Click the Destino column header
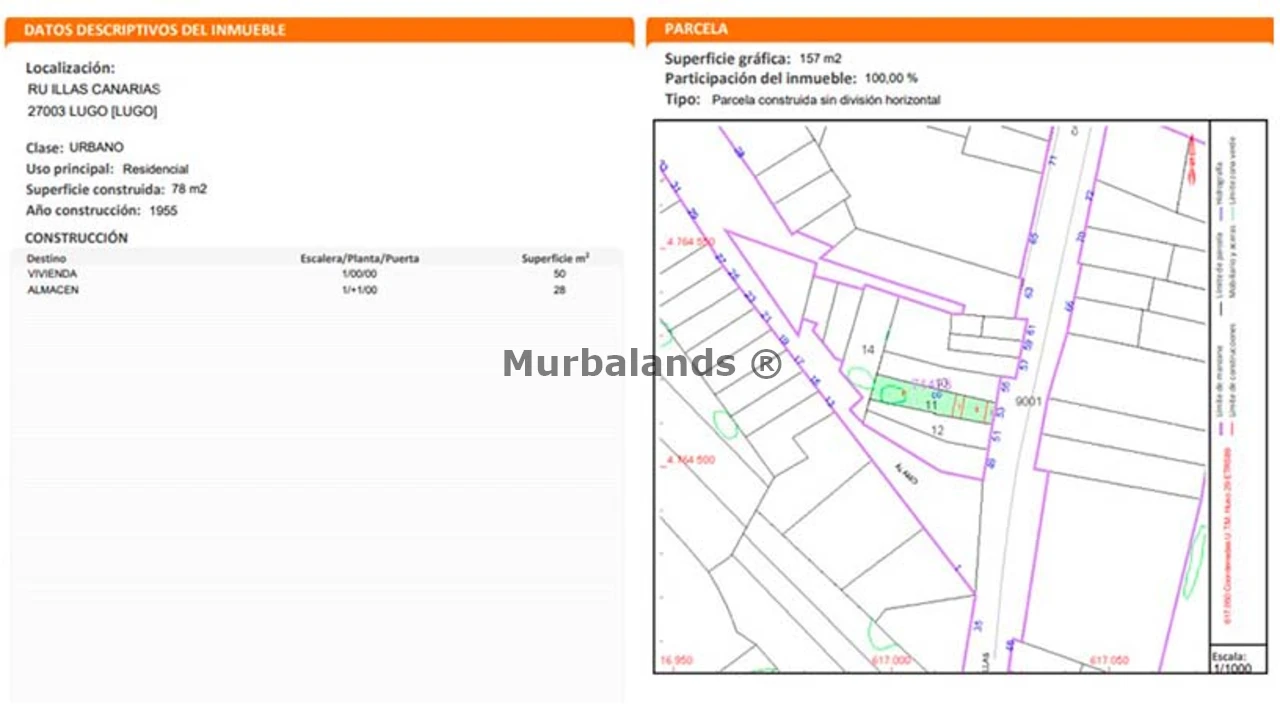 coord(47,258)
